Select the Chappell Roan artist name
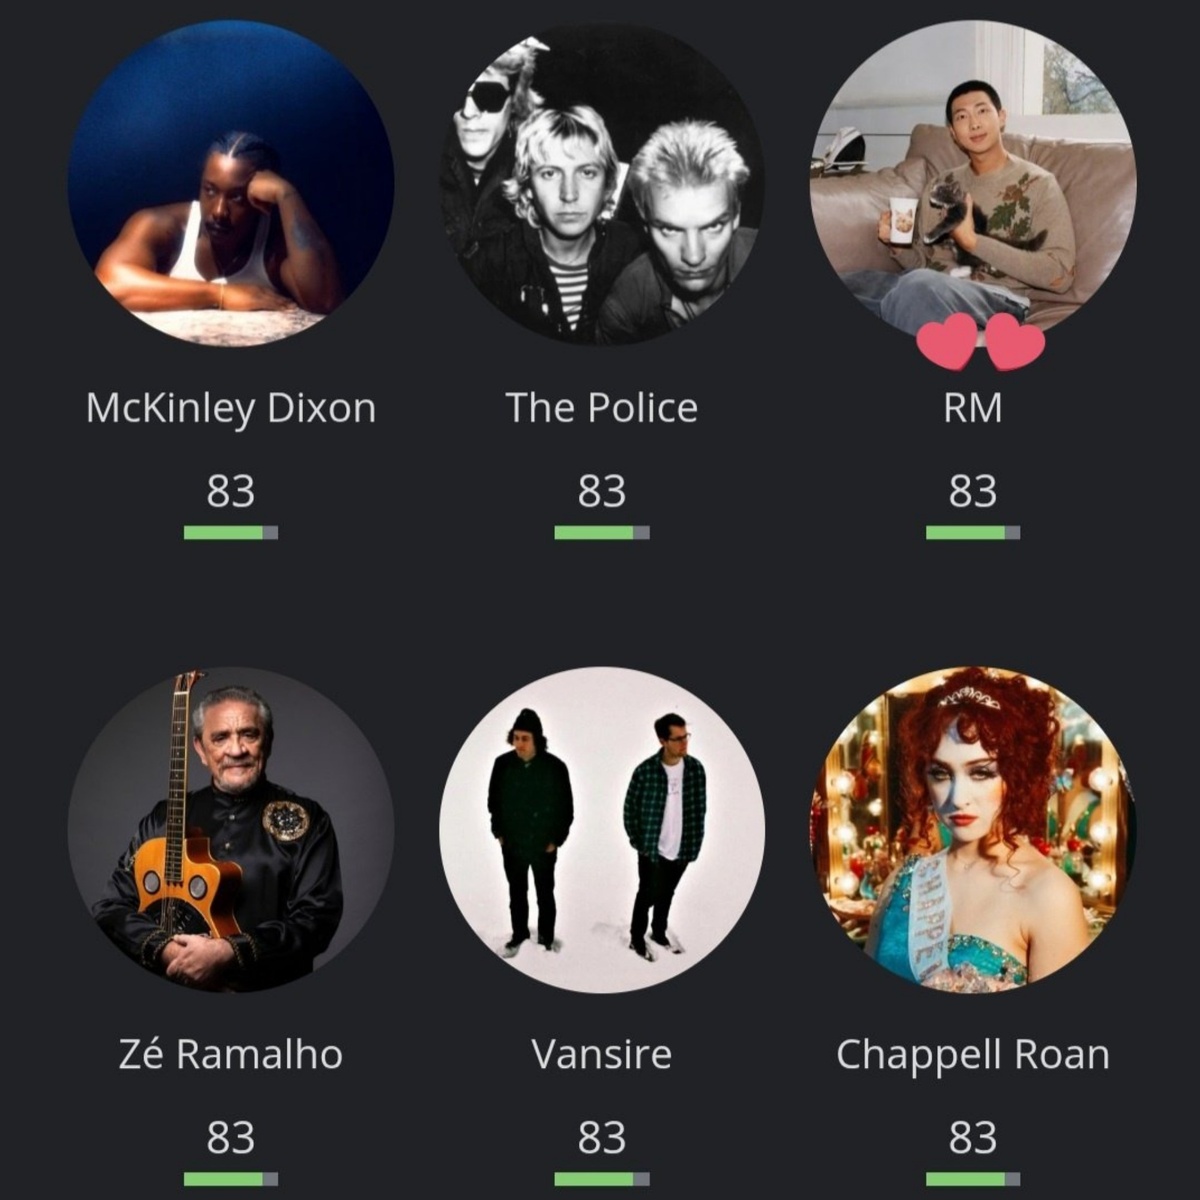Viewport: 1200px width, 1200px height. click(x=973, y=1055)
